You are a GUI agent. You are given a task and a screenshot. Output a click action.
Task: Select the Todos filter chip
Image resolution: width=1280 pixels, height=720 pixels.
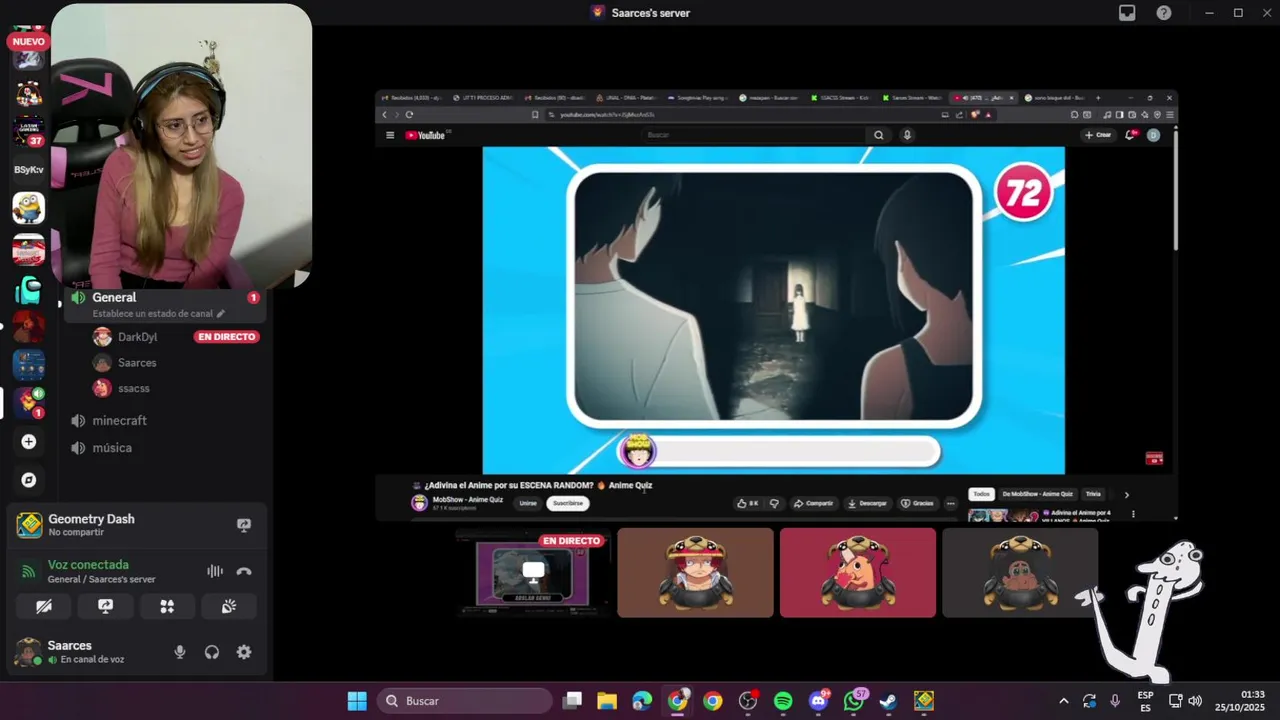[x=982, y=494]
